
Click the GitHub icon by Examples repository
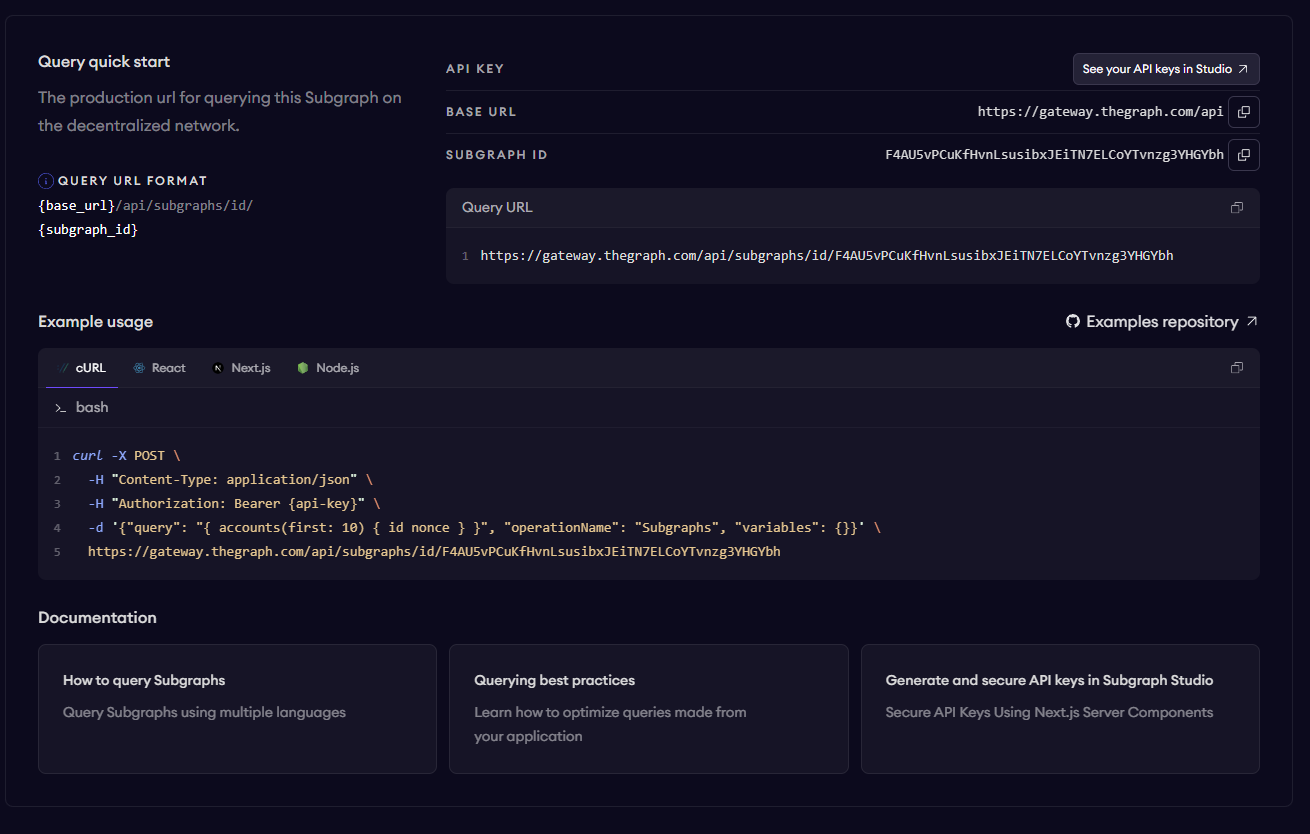click(1073, 322)
